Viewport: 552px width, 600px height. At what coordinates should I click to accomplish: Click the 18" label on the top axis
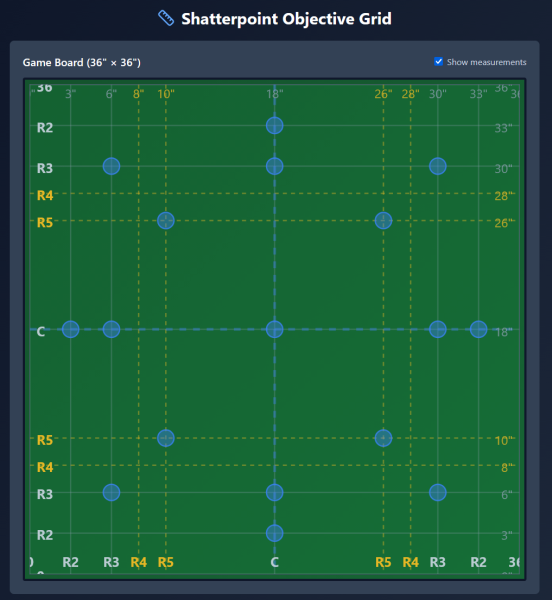tap(275, 94)
